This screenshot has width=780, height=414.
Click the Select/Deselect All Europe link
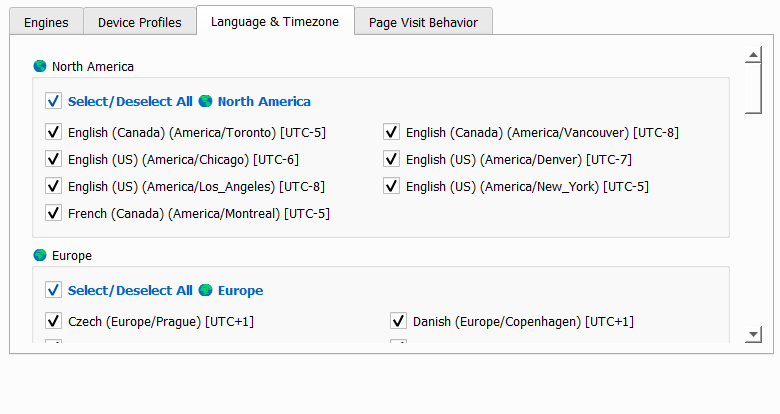pos(130,290)
